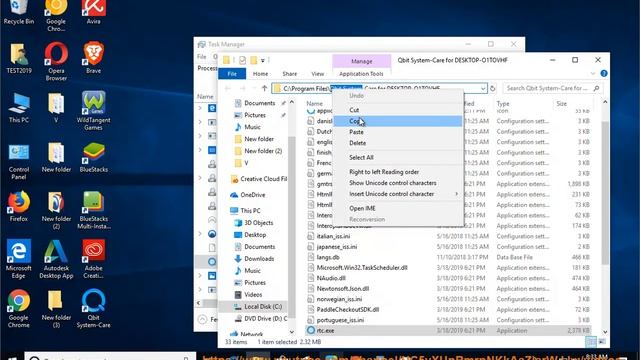Choose Open IME from context menu

coord(398,208)
